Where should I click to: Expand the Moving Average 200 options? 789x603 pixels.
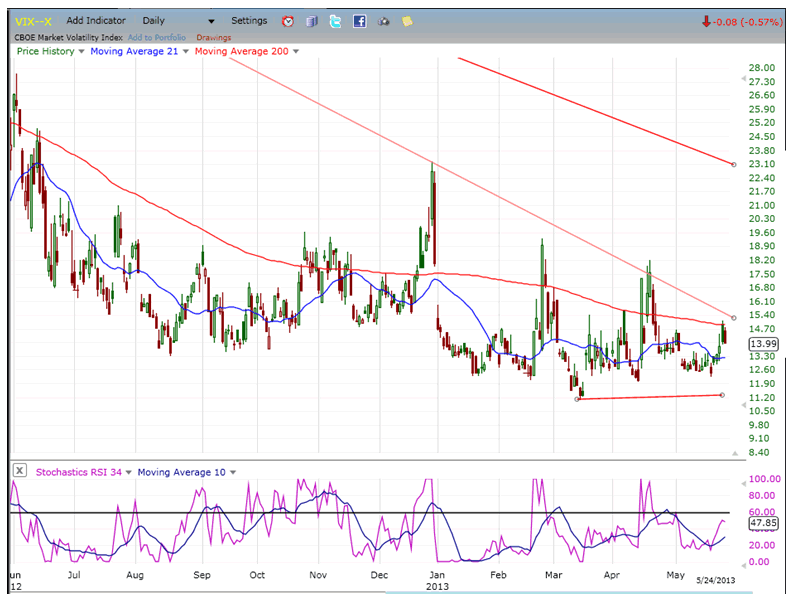point(297,51)
